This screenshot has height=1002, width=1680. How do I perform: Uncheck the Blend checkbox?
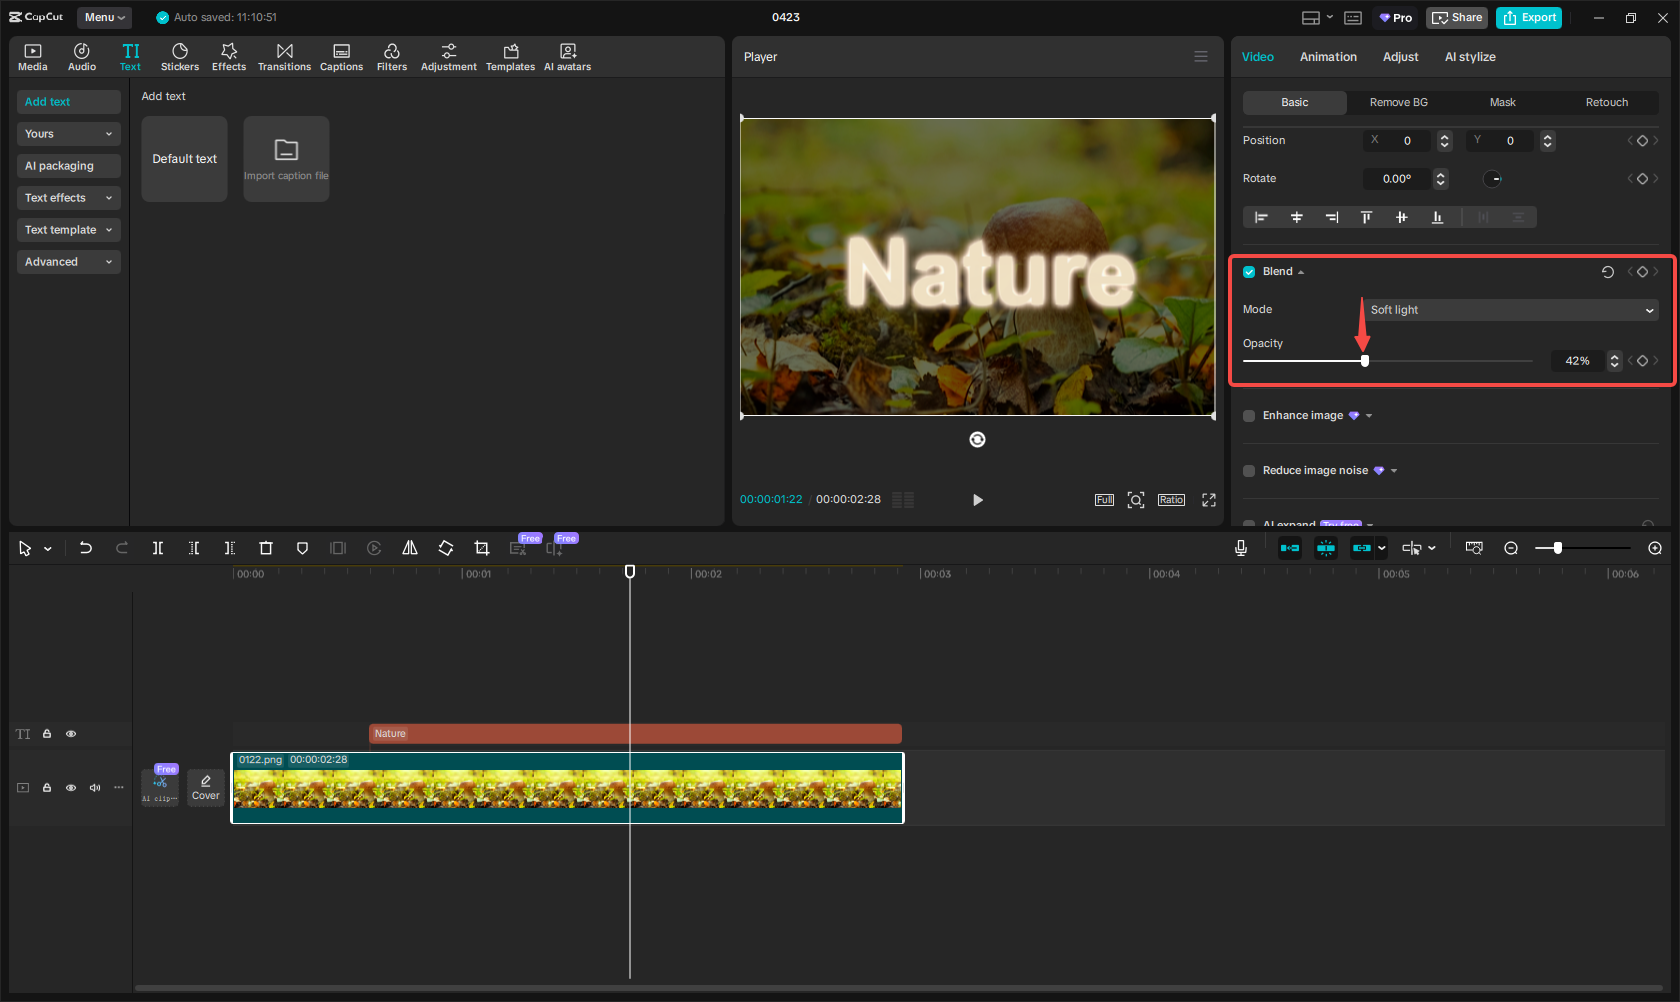click(x=1249, y=272)
